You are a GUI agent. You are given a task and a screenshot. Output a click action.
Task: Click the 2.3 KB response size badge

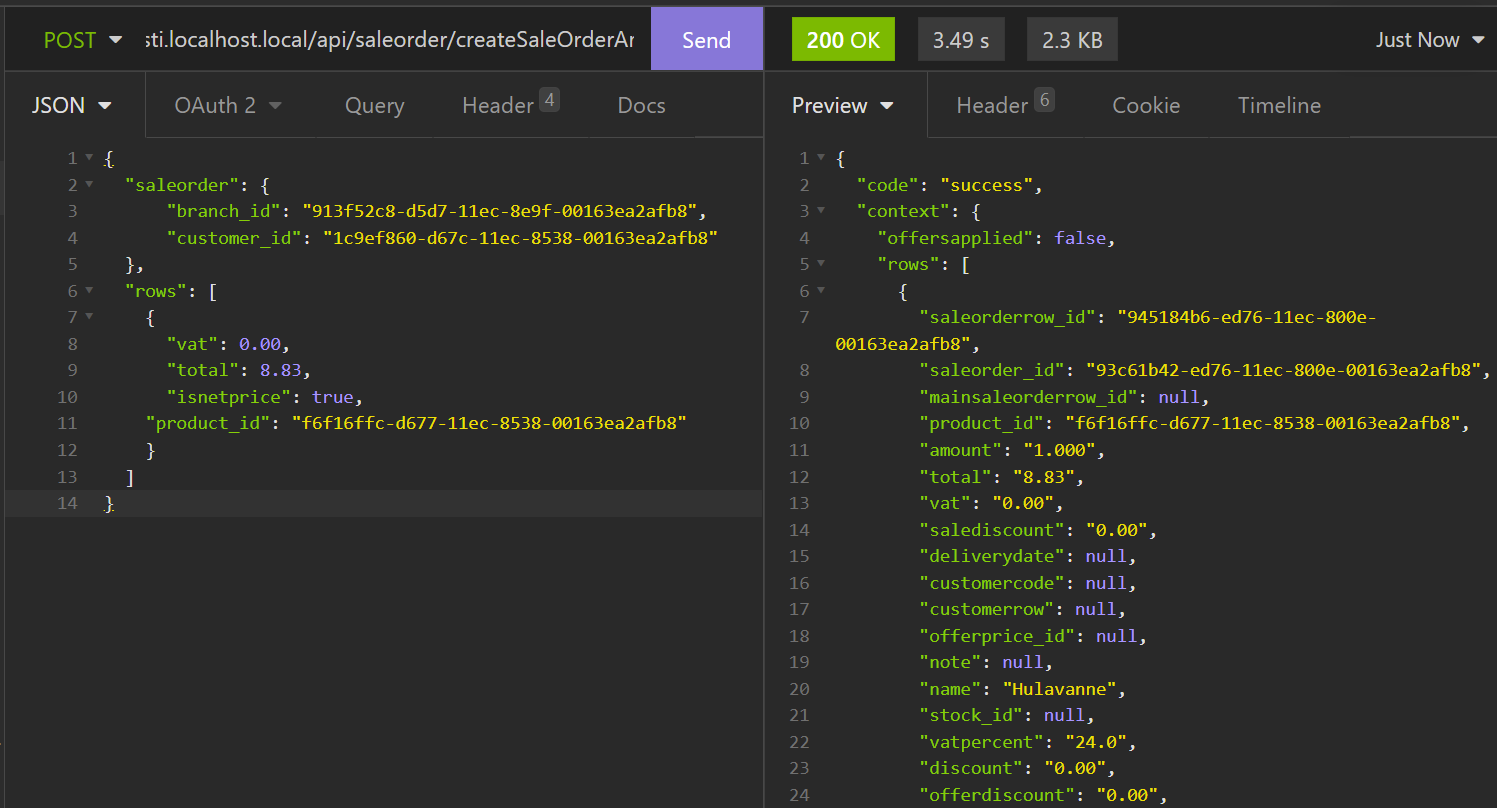click(x=1072, y=40)
